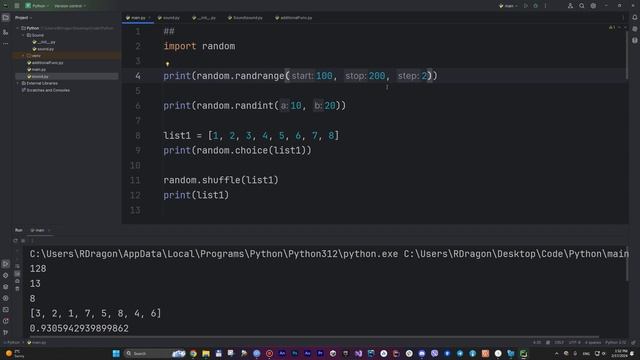Screen dimensions: 640x360
Task: Click the line separator status entry
Action: 559,342
